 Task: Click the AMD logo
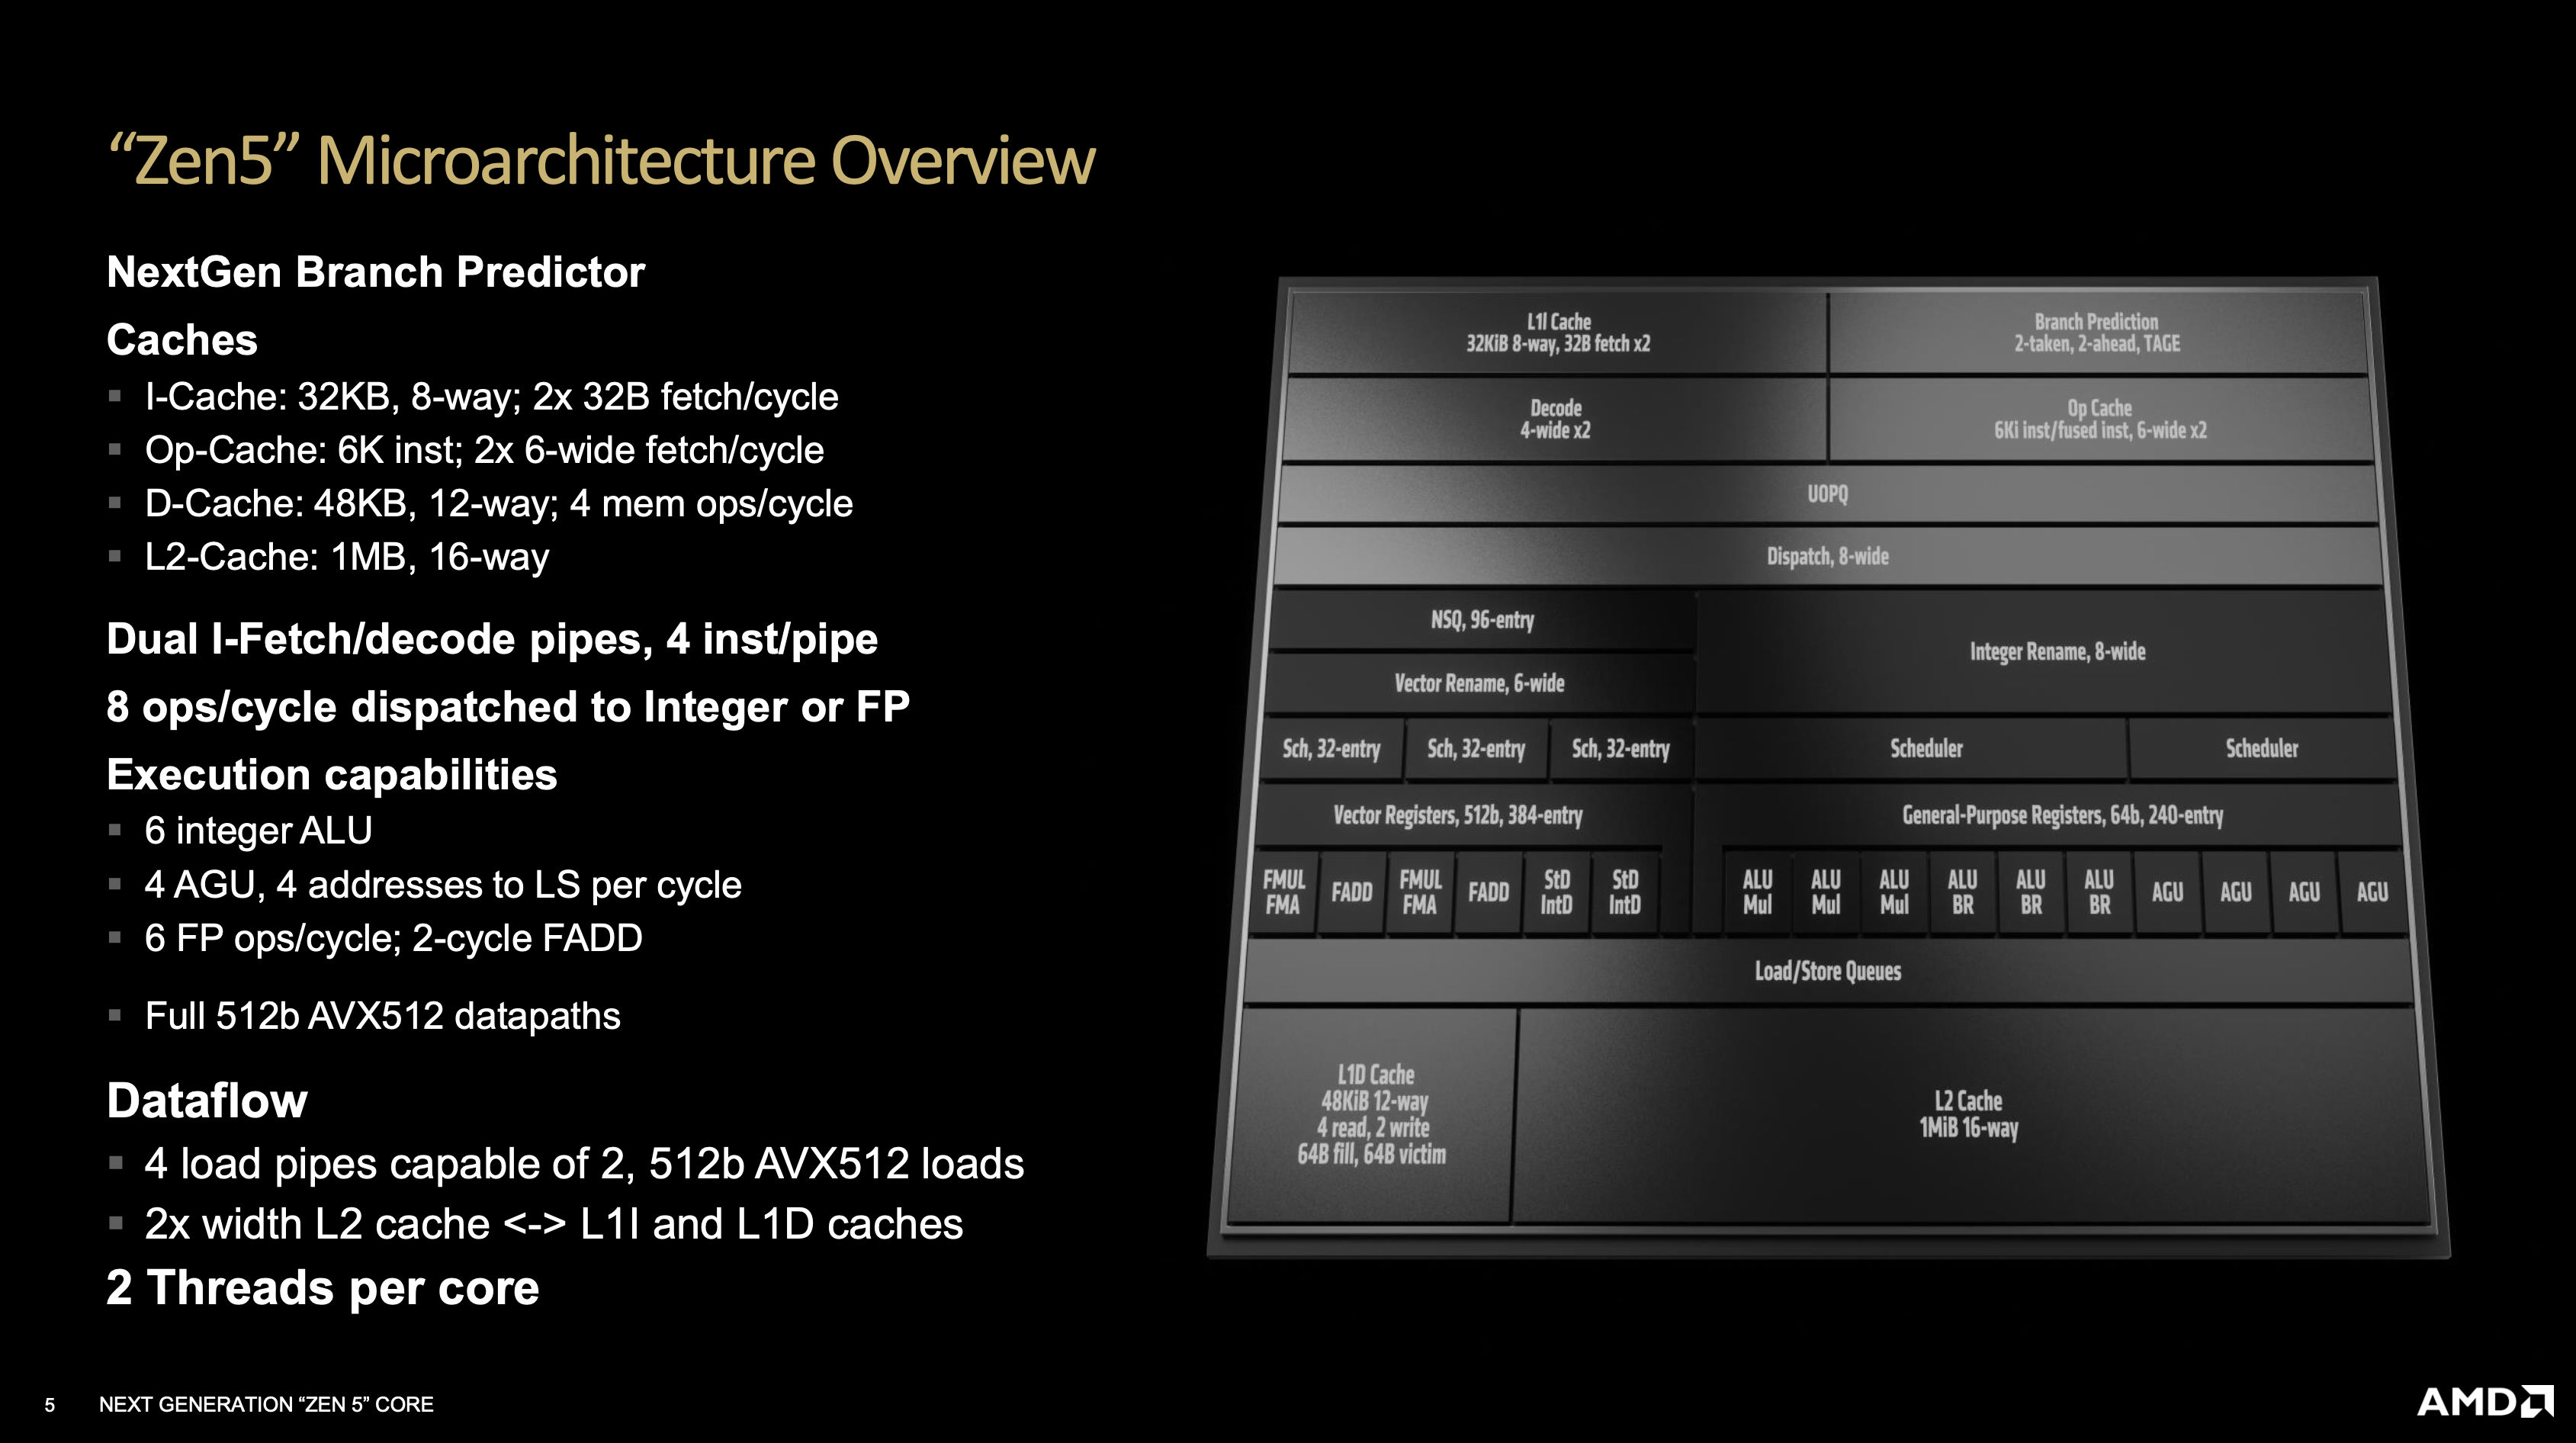[x=2484, y=1401]
